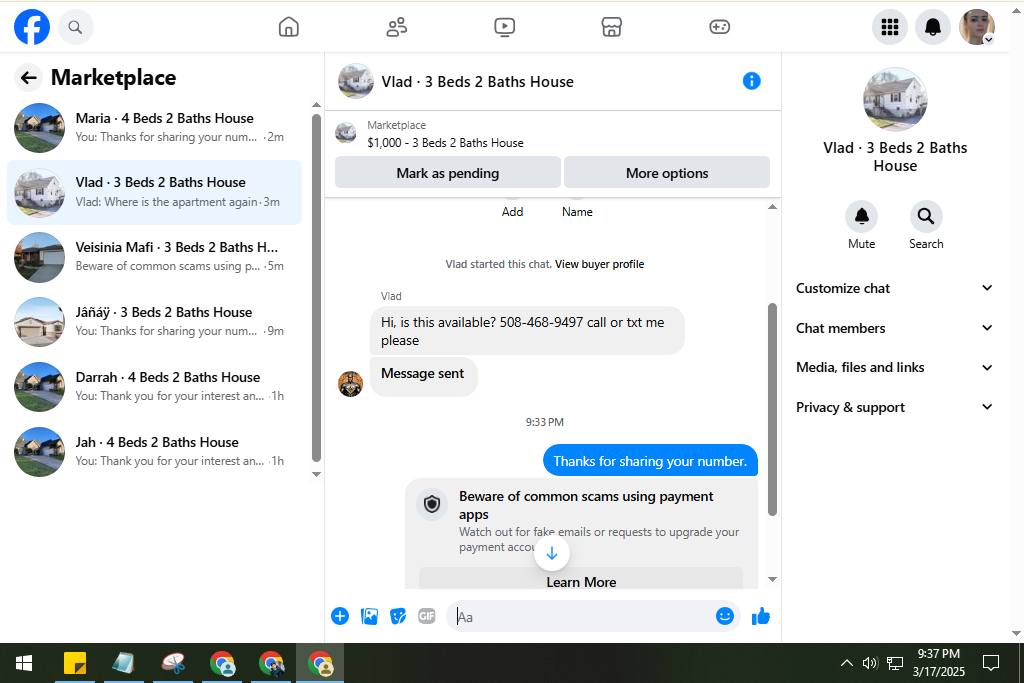This screenshot has width=1024, height=683.
Task: Open the Facebook search magnifier
Action: [76, 27]
